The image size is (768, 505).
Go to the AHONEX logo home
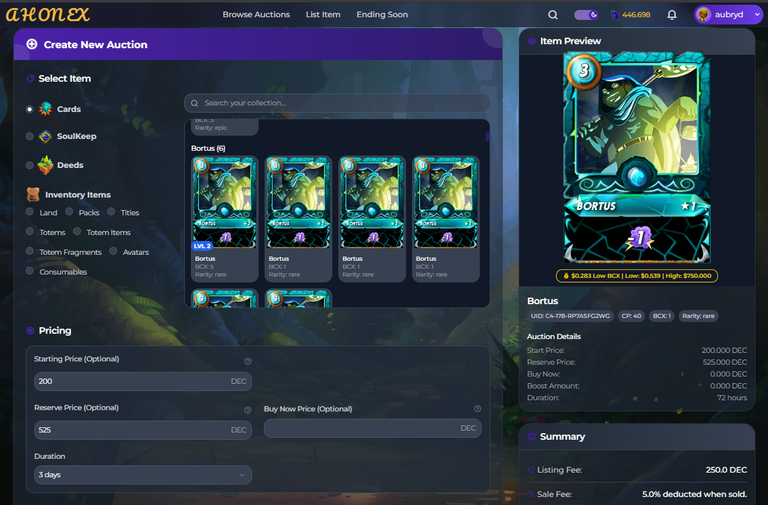click(x=48, y=15)
